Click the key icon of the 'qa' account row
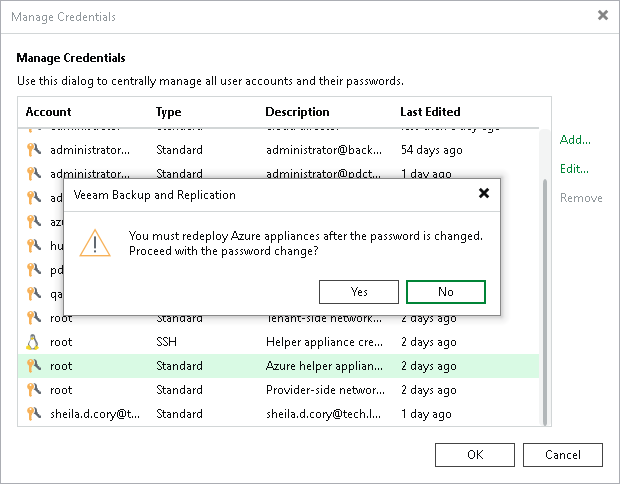620x484 pixels. [34, 294]
